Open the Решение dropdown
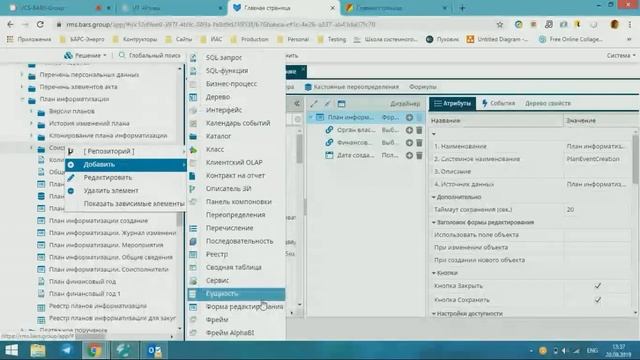640x360 pixels. [x=85, y=55]
